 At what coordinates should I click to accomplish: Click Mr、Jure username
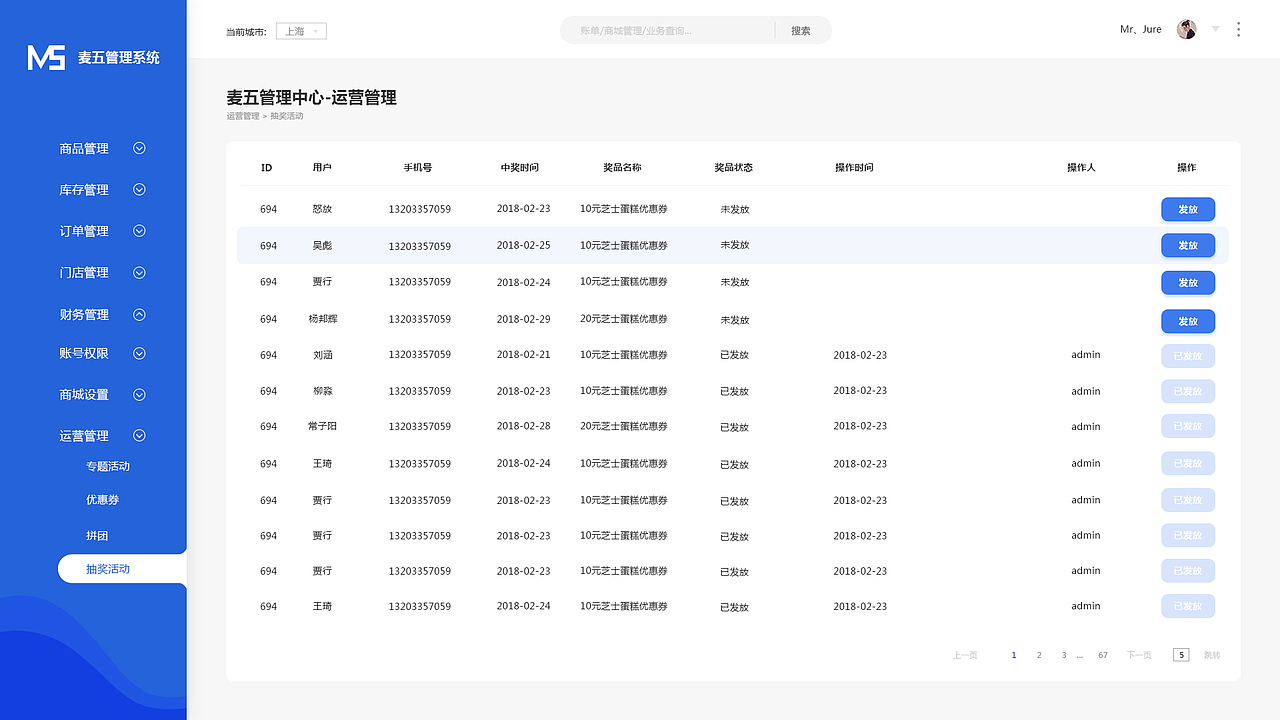[x=1141, y=30]
